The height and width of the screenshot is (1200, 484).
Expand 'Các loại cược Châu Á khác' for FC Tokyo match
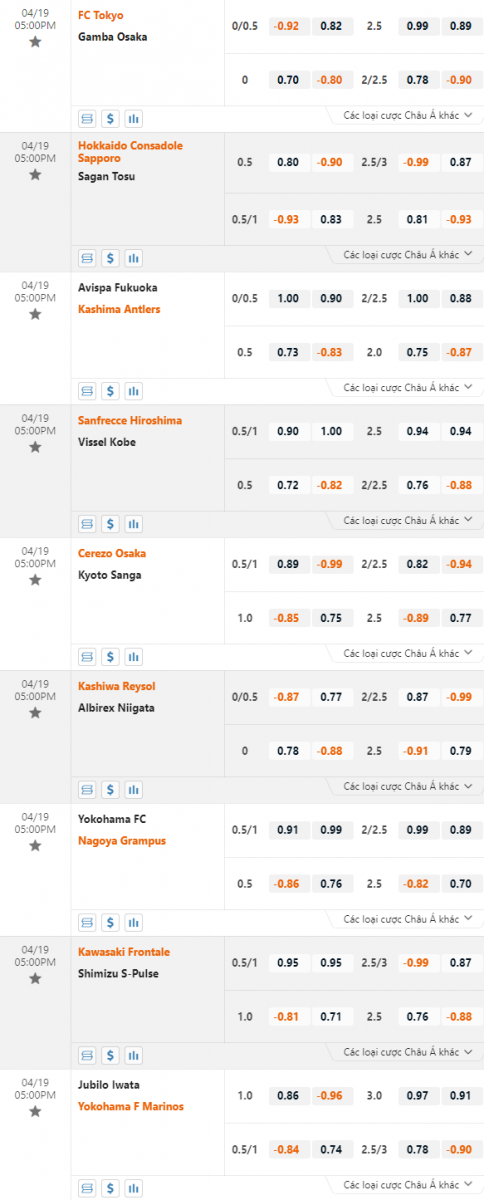pos(407,116)
